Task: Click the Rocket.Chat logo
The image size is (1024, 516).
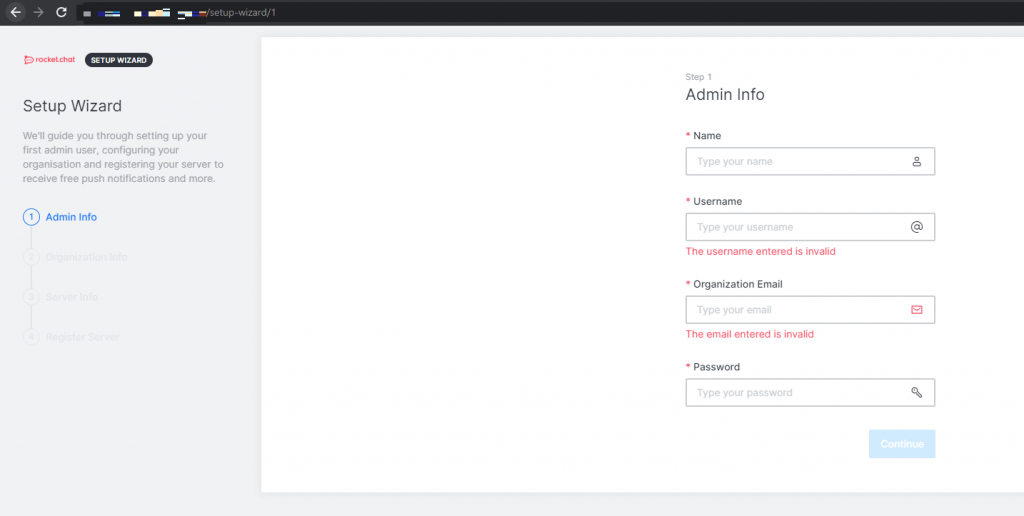Action: (x=50, y=60)
